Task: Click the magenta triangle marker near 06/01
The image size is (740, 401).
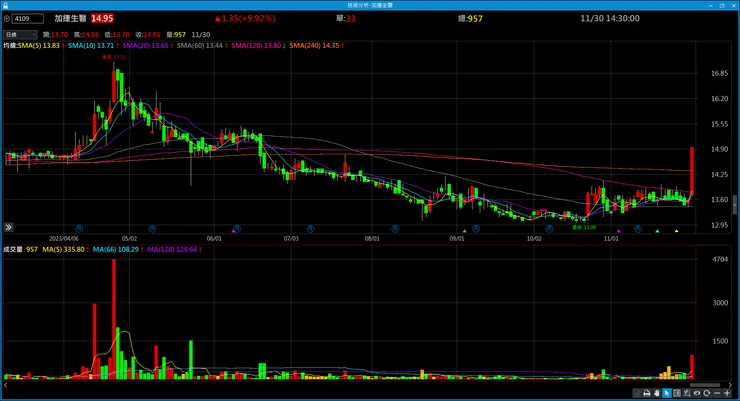Action: click(233, 231)
